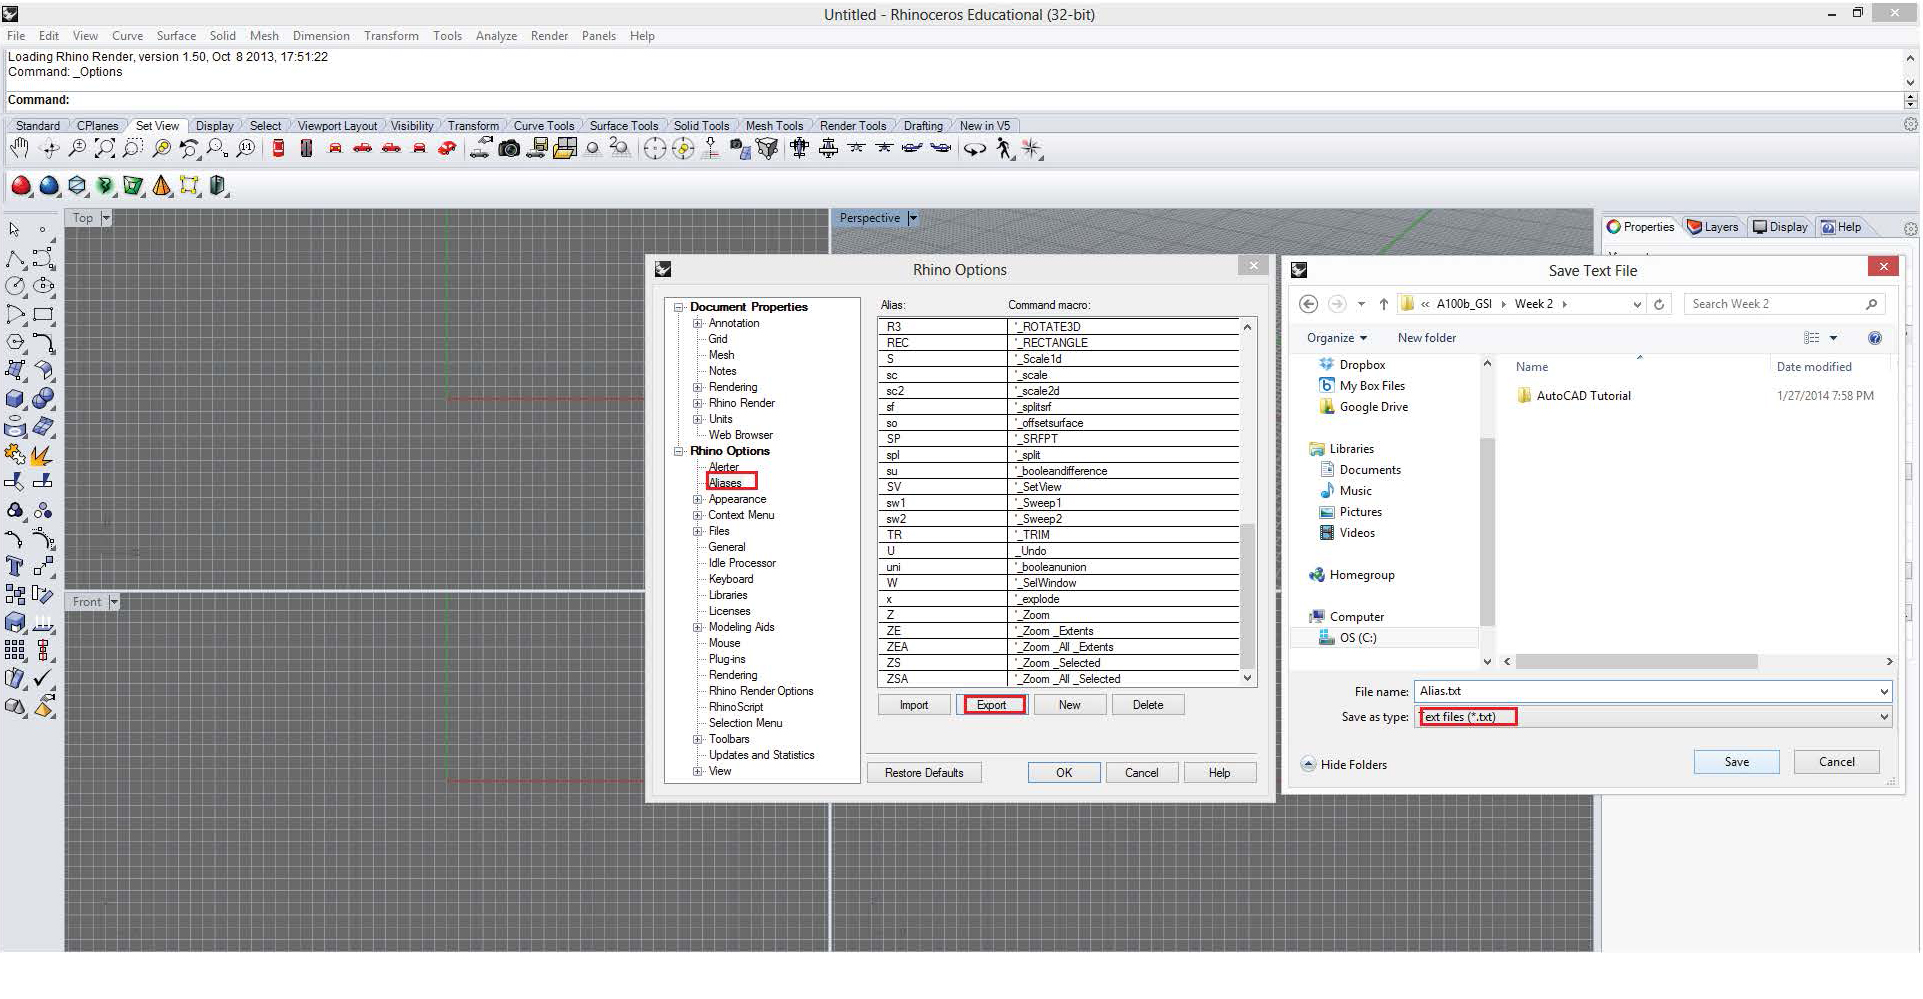The image size is (1923, 999).
Task: Open the Perspective viewport dropdown arrow
Action: pos(912,218)
